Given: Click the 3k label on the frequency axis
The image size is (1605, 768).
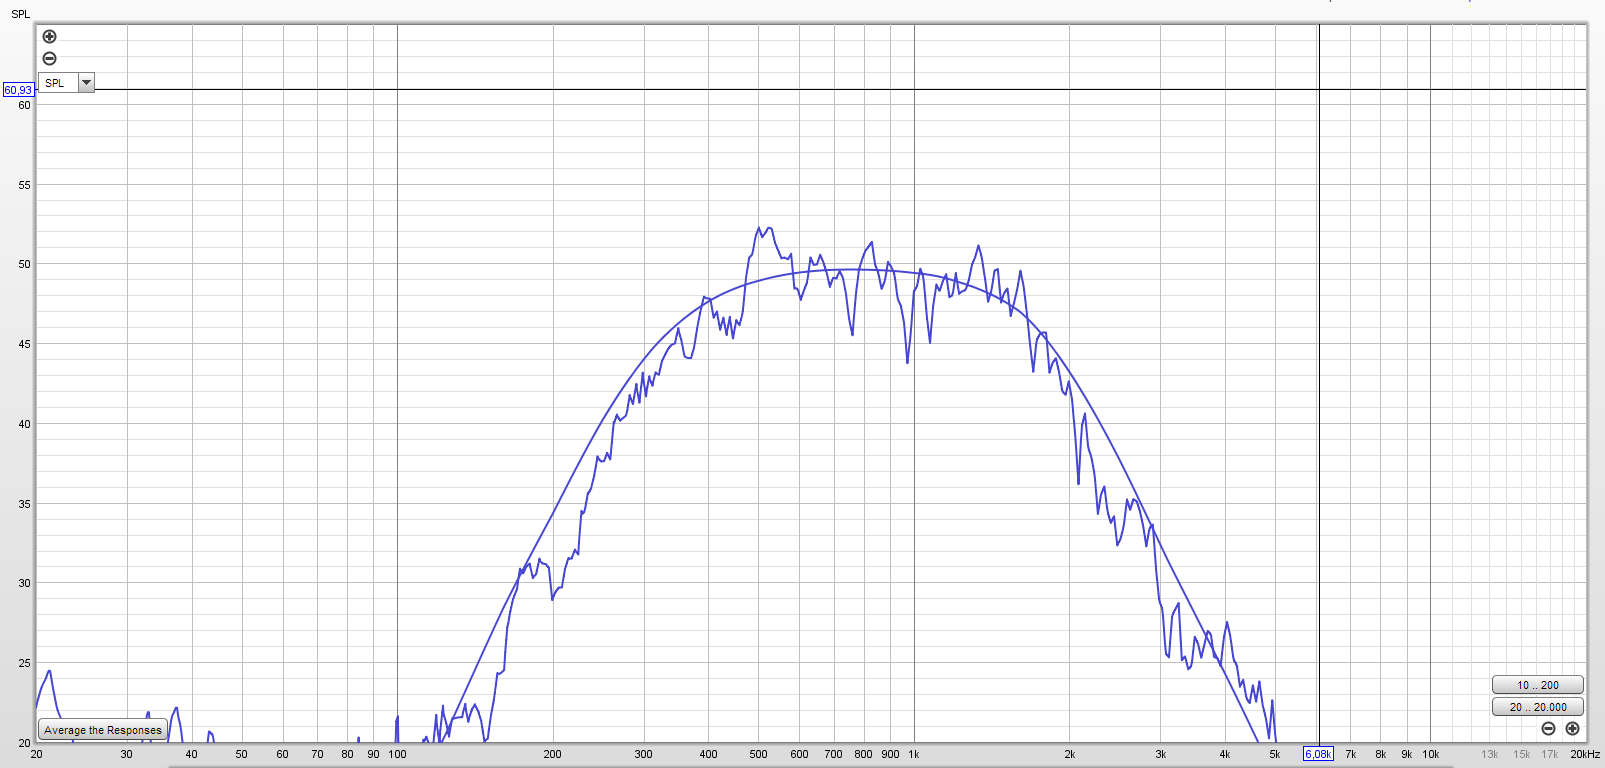Looking at the screenshot, I should (x=1161, y=754).
